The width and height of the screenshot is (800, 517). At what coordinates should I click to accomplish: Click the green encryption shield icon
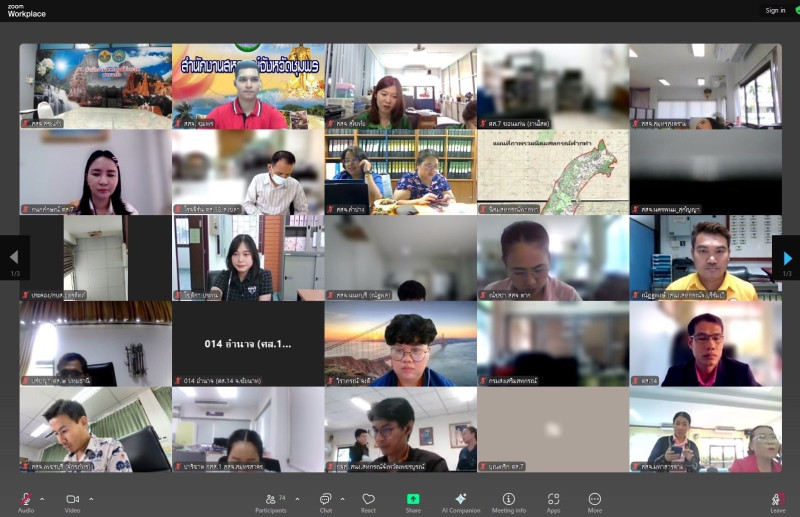(797, 10)
